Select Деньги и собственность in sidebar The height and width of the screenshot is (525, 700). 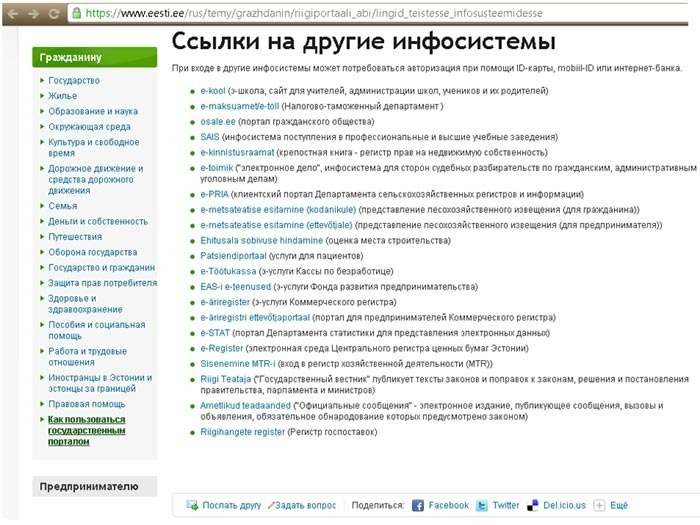tap(98, 221)
